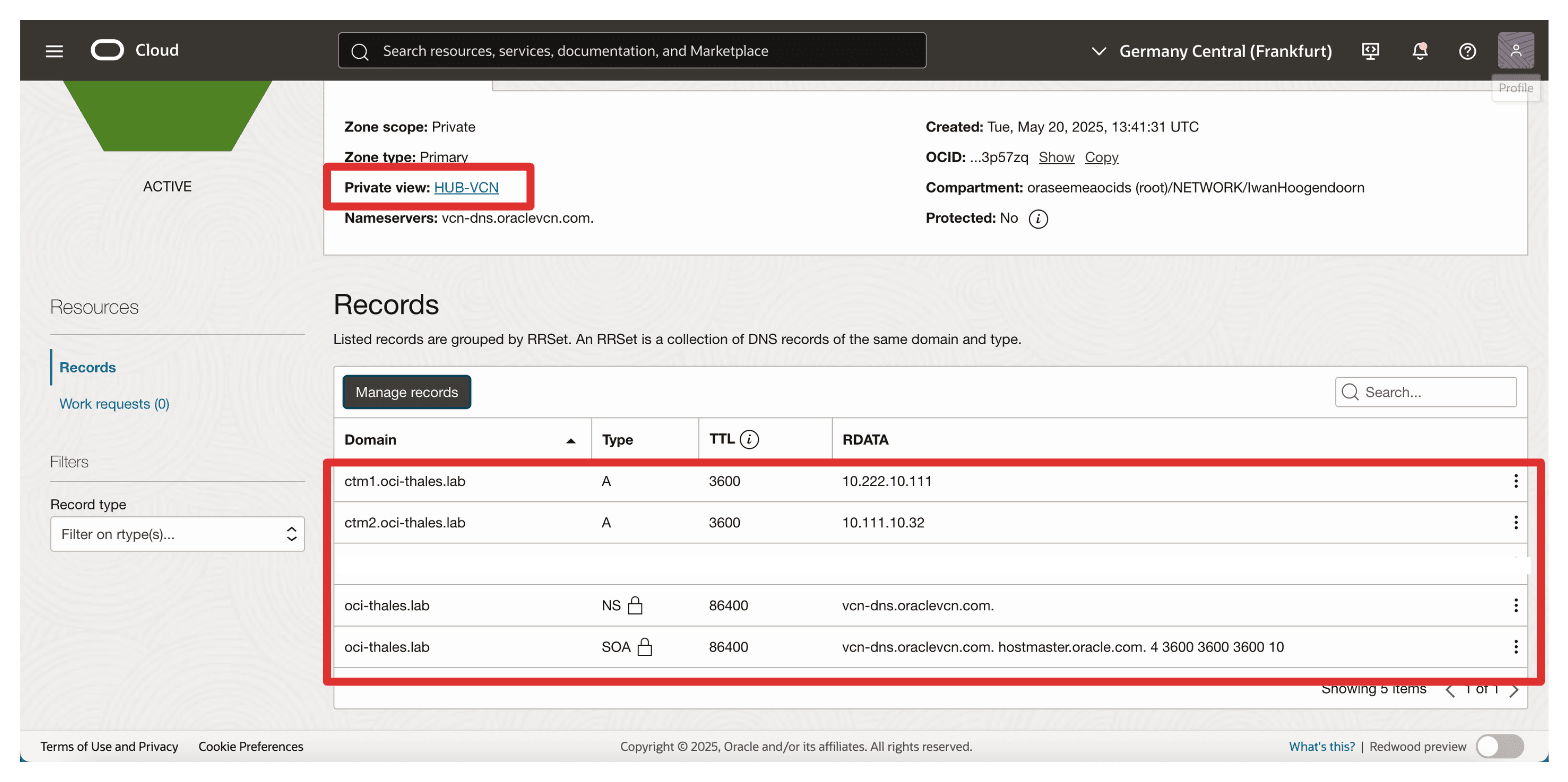
Task: Go to the previous records page arrow
Action: 1450,690
